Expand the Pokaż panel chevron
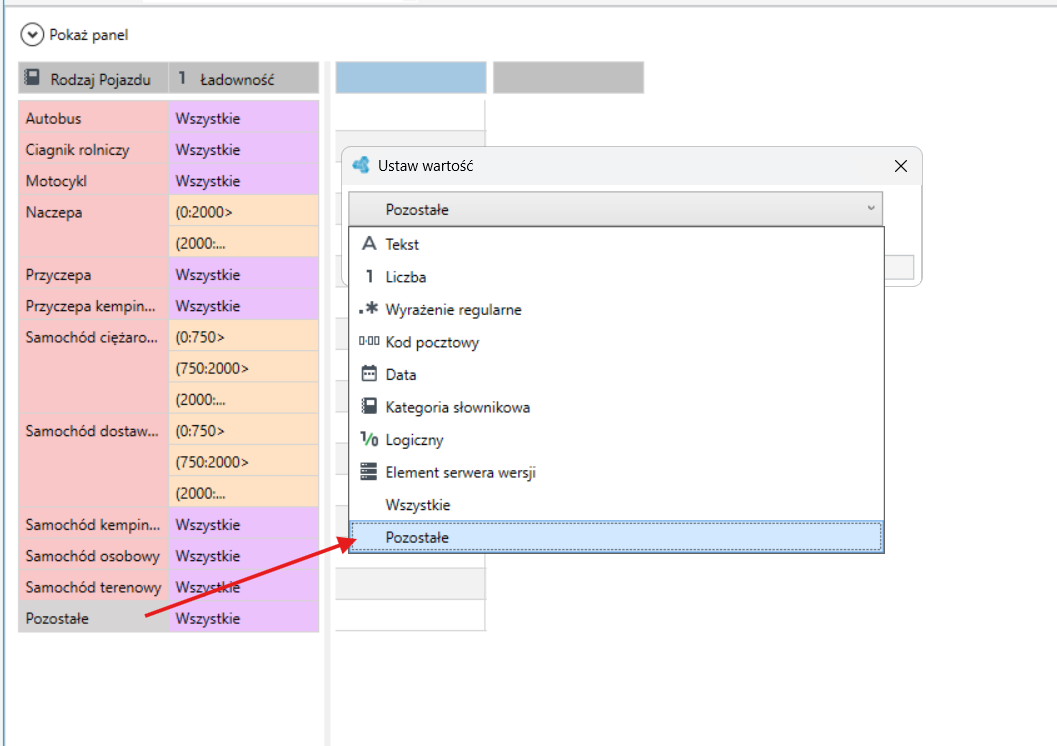This screenshot has height=746, width=1057. (x=32, y=34)
